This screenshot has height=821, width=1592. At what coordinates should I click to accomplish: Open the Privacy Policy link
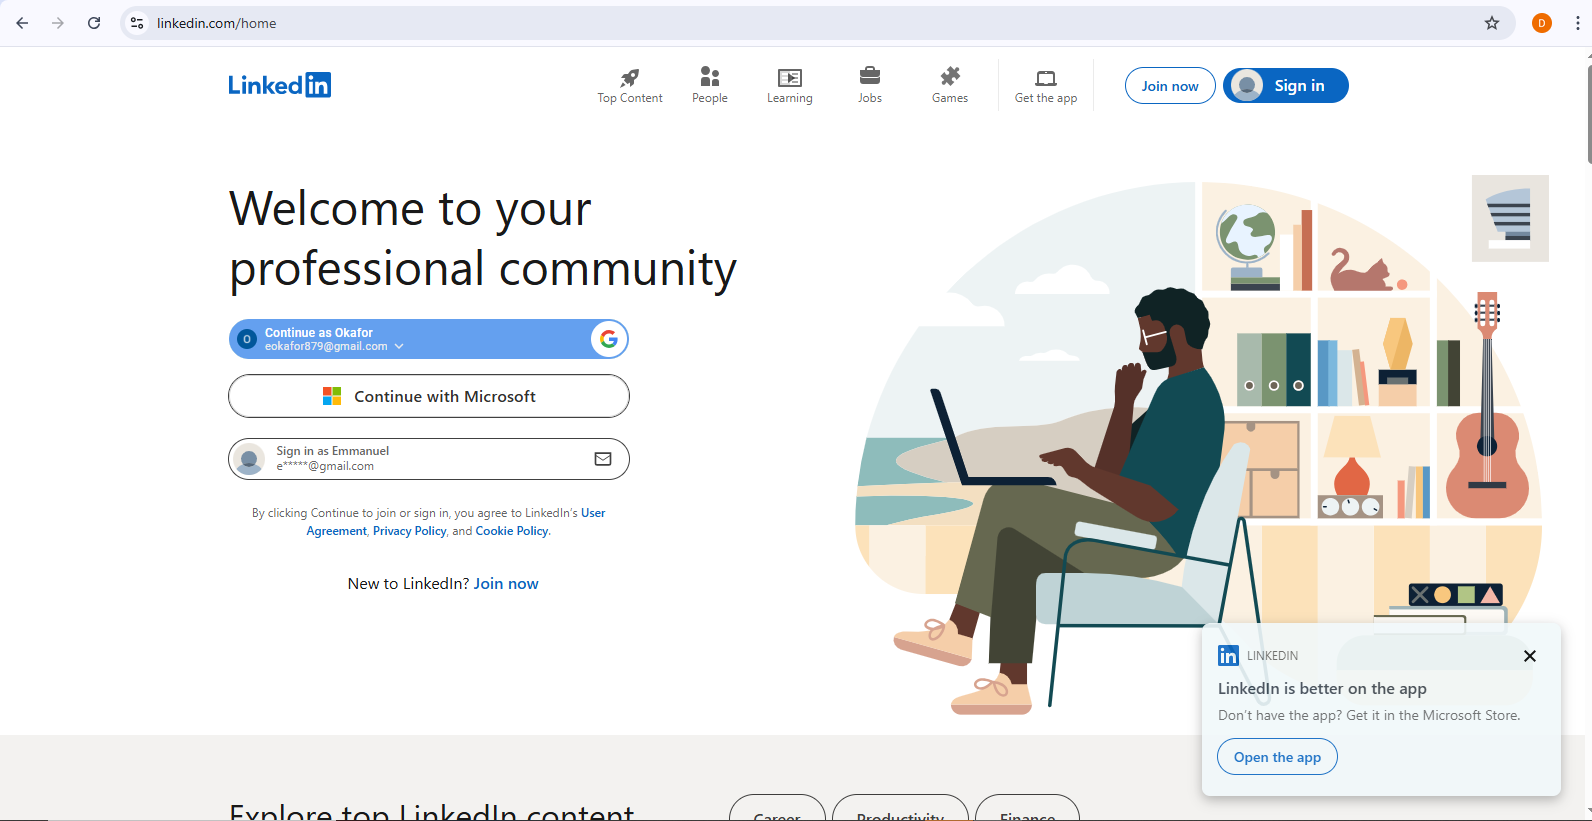pos(410,531)
